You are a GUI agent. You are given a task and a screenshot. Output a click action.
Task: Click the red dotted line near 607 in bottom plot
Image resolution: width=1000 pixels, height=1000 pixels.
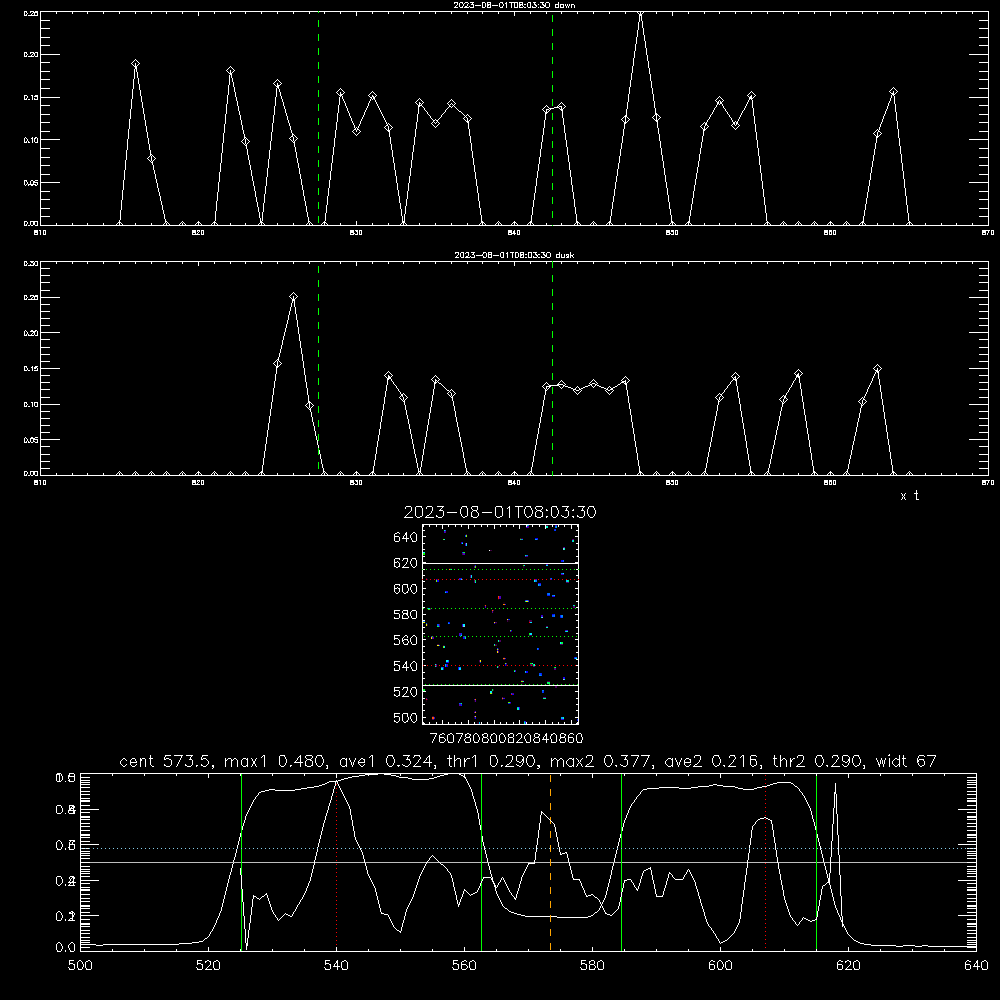(765, 862)
